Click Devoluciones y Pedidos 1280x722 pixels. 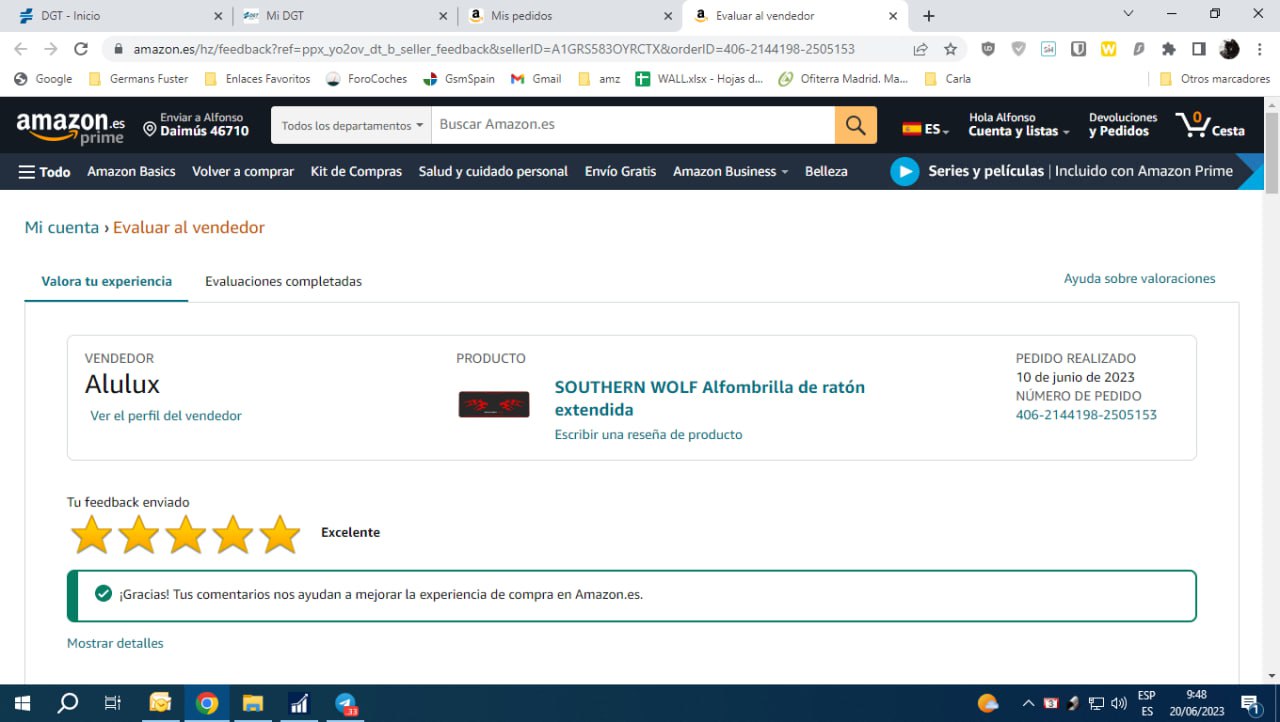[x=1123, y=125]
